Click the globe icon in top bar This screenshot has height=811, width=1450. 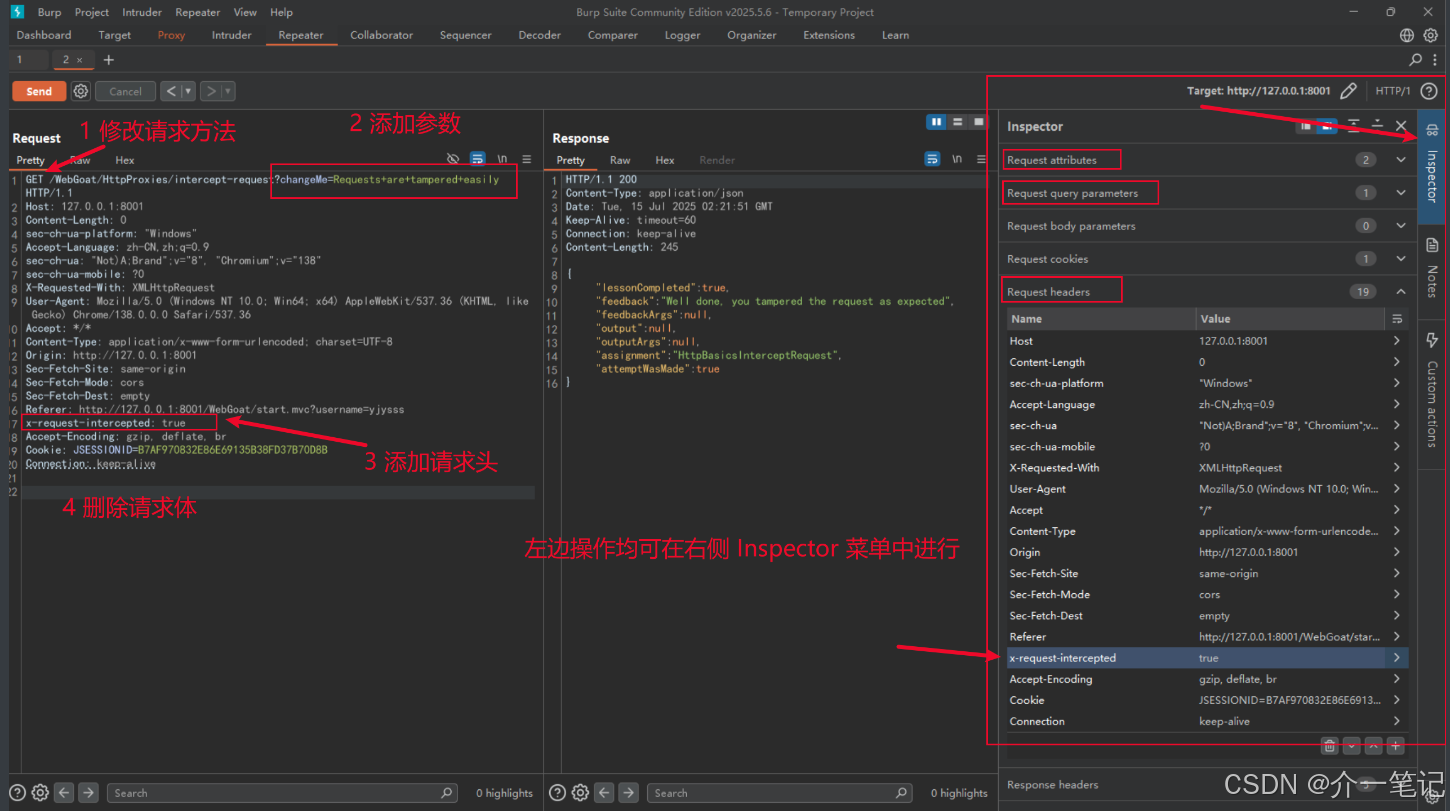click(x=1407, y=35)
